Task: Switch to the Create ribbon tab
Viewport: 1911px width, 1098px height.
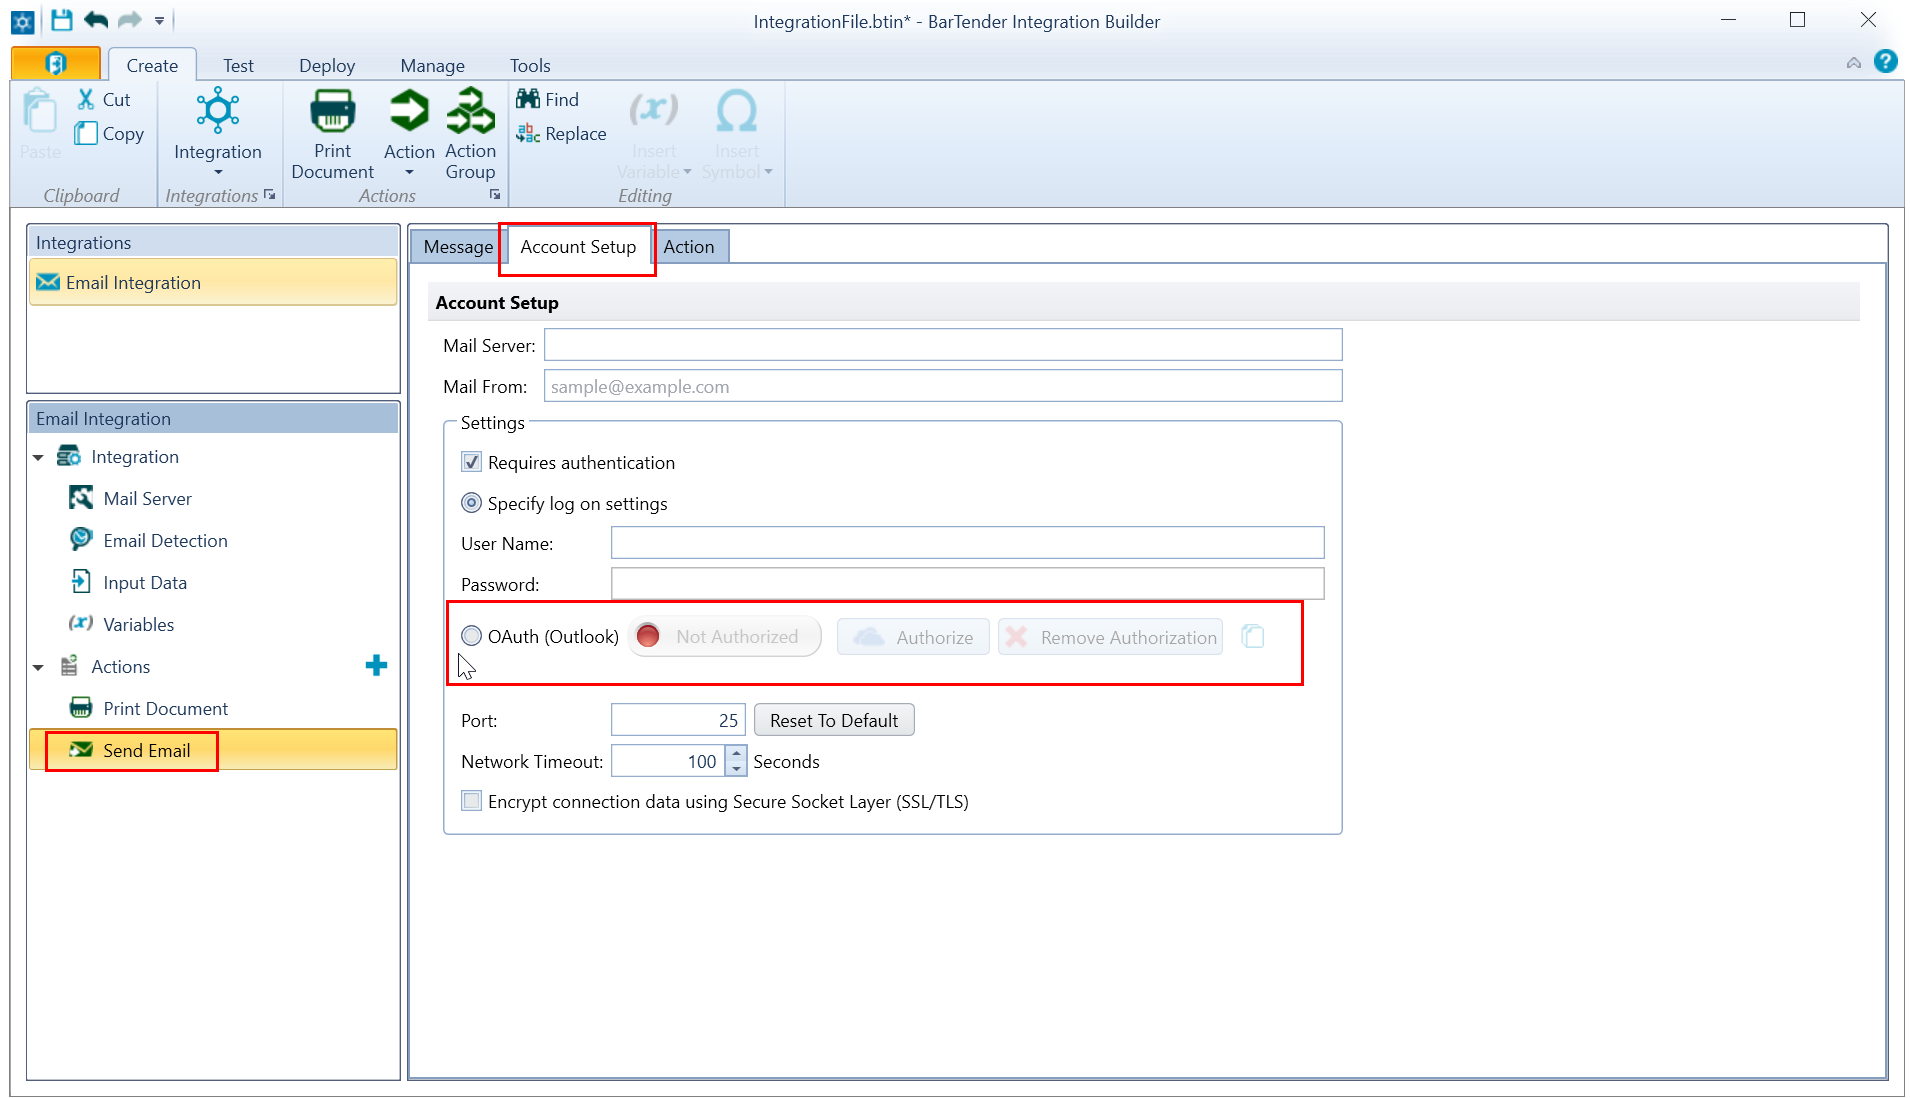Action: tap(152, 65)
